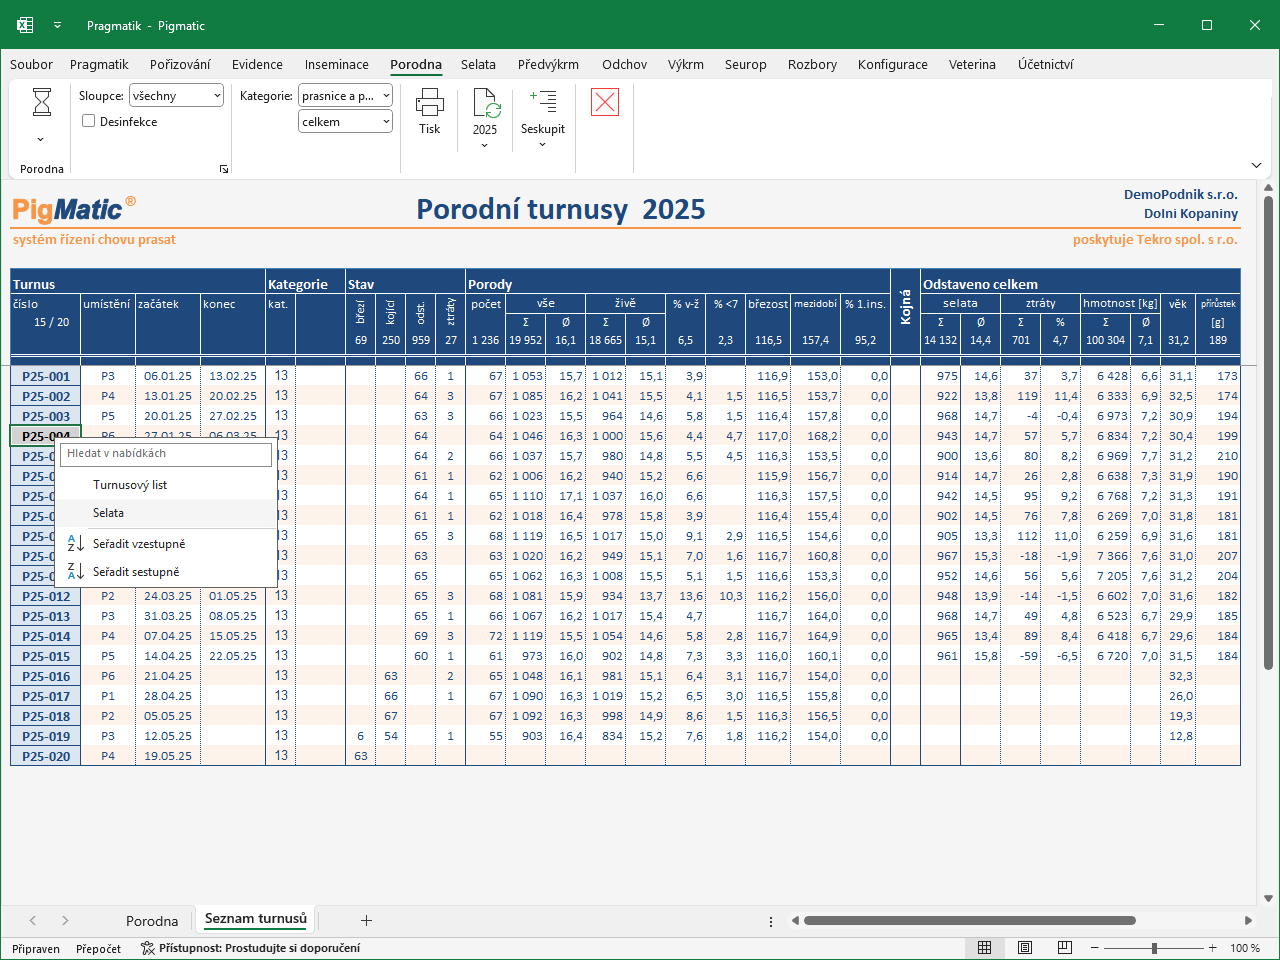Viewport: 1280px width, 960px height.
Task: Open the Porodna group dialog launcher
Action: click(224, 169)
